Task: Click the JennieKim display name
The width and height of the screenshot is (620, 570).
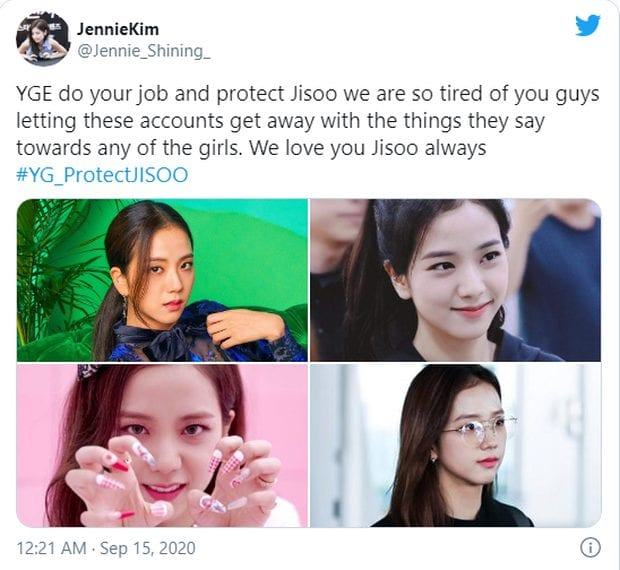Action: (118, 29)
